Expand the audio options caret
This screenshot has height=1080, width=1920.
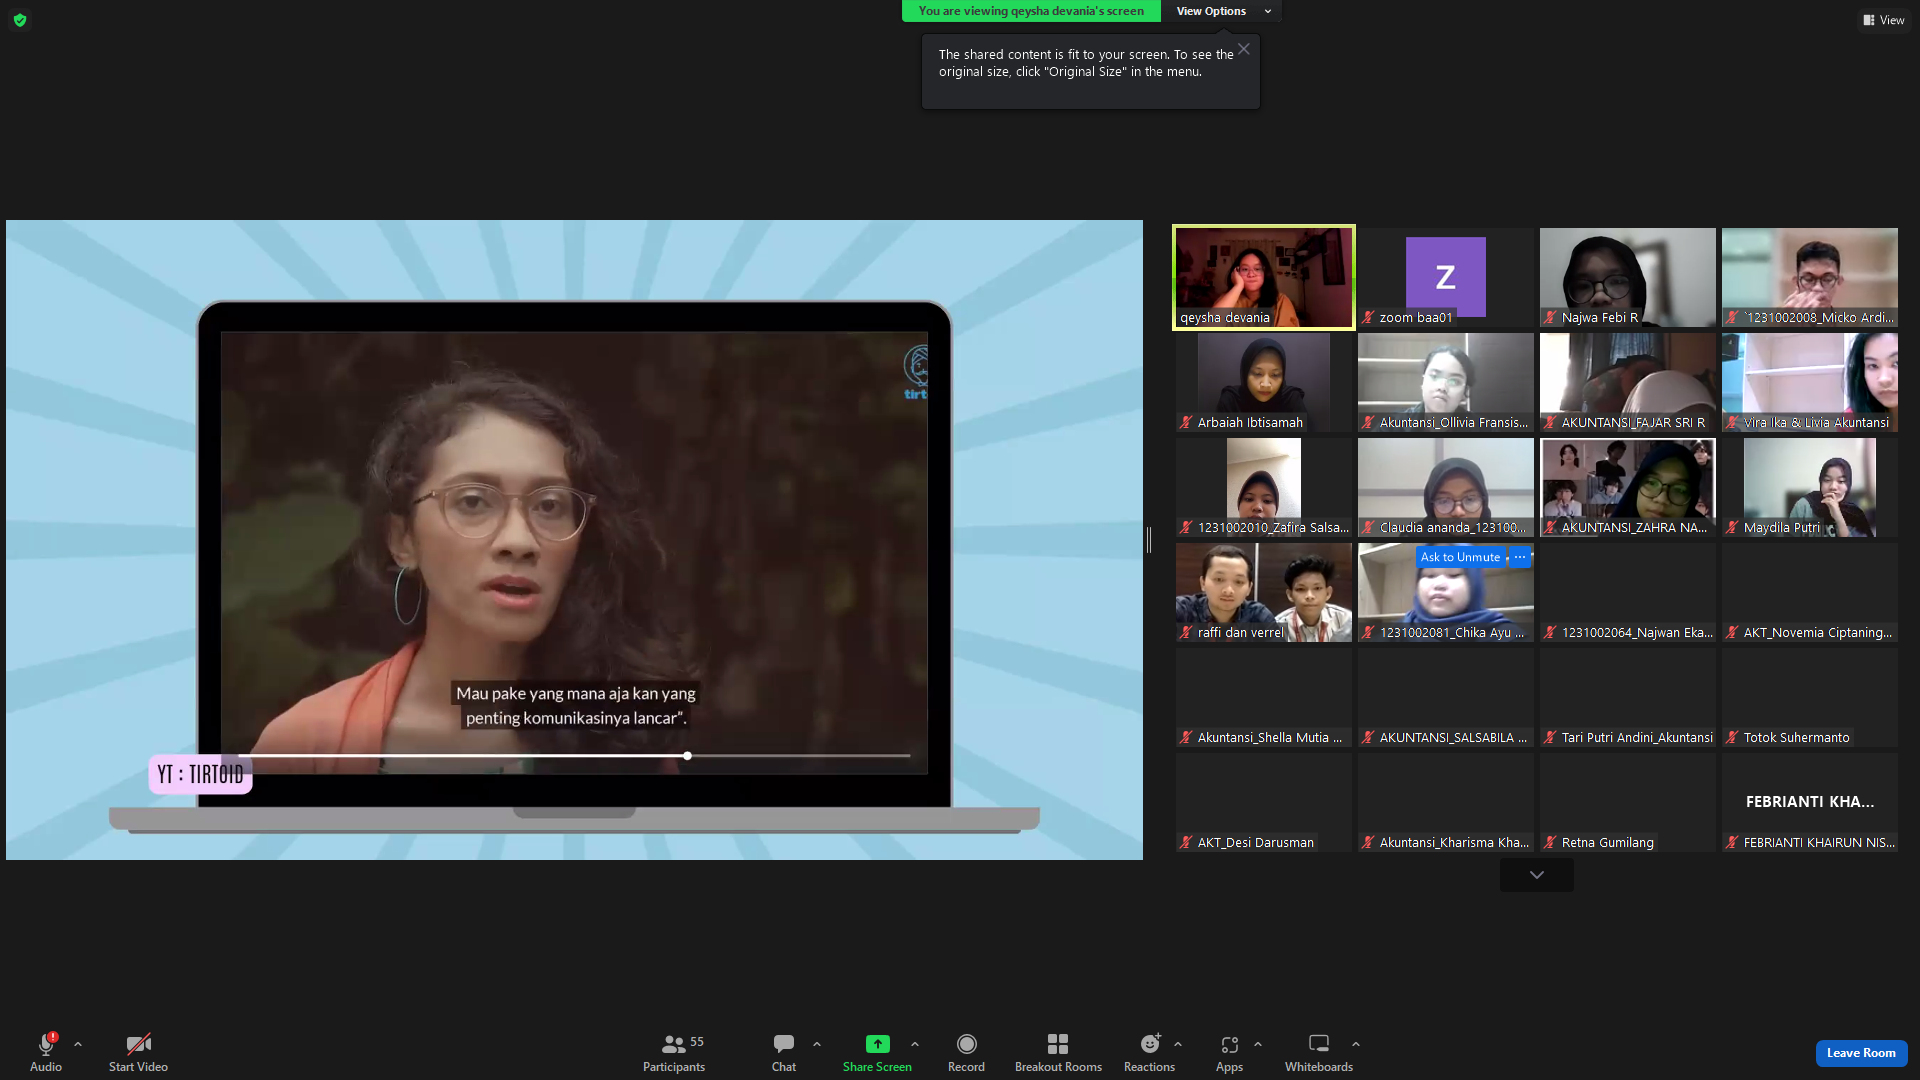click(x=78, y=1044)
